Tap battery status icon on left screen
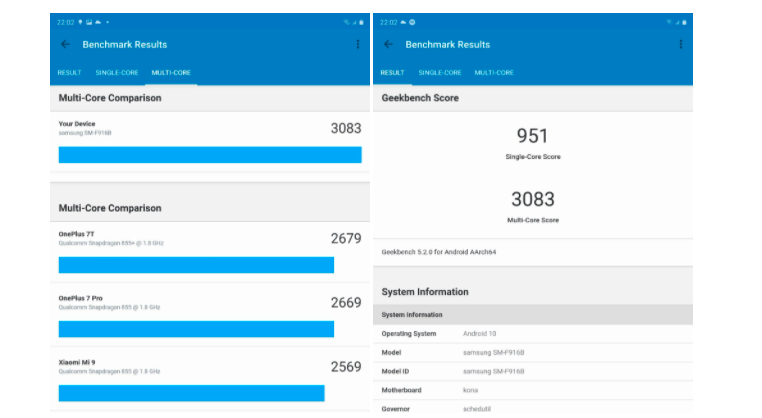Screen dimensions: 762x418 [361, 22]
